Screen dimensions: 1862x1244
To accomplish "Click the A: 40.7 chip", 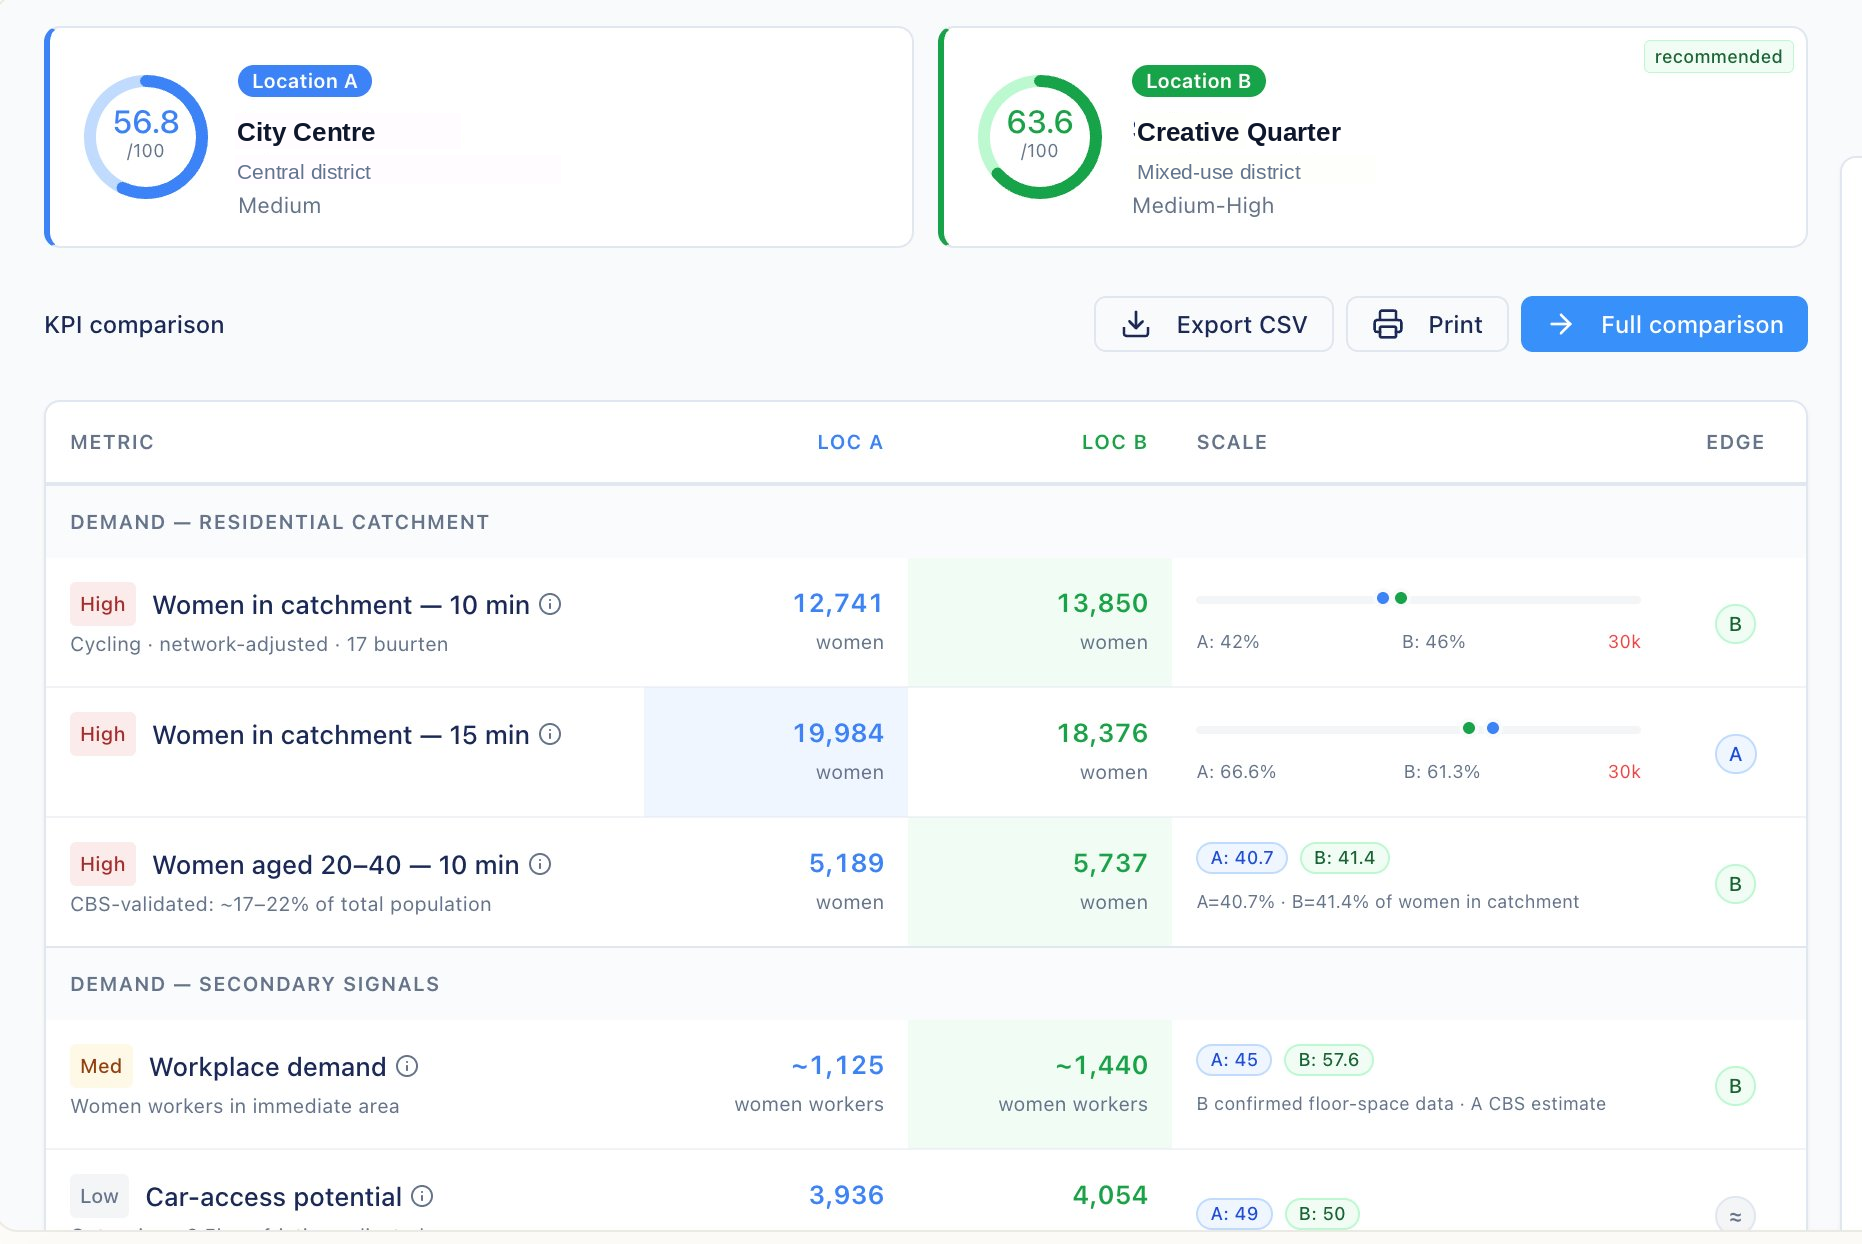I will point(1242,858).
